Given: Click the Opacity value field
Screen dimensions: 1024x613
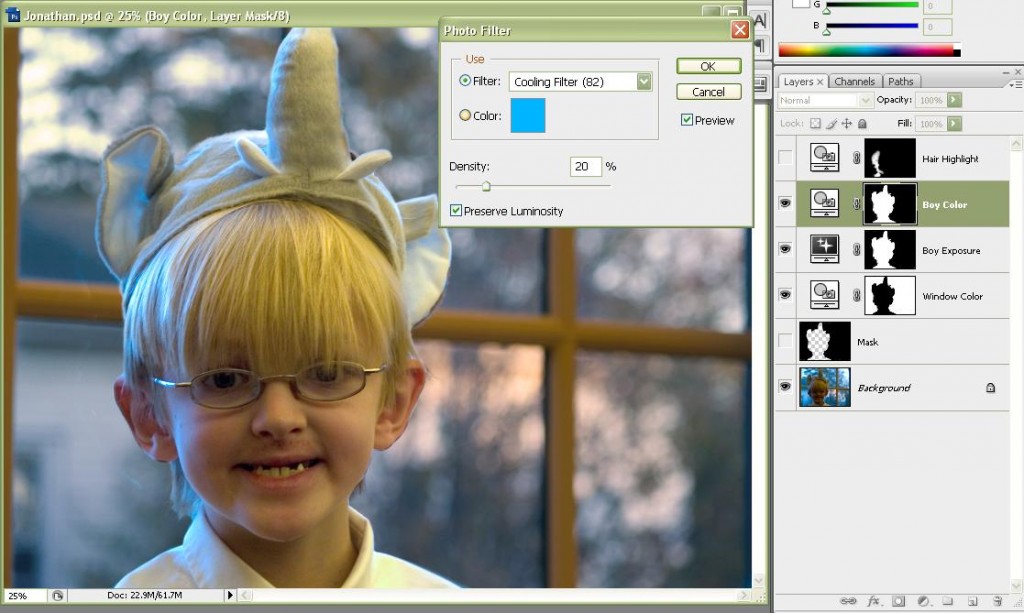Looking at the screenshot, I should click(931, 100).
